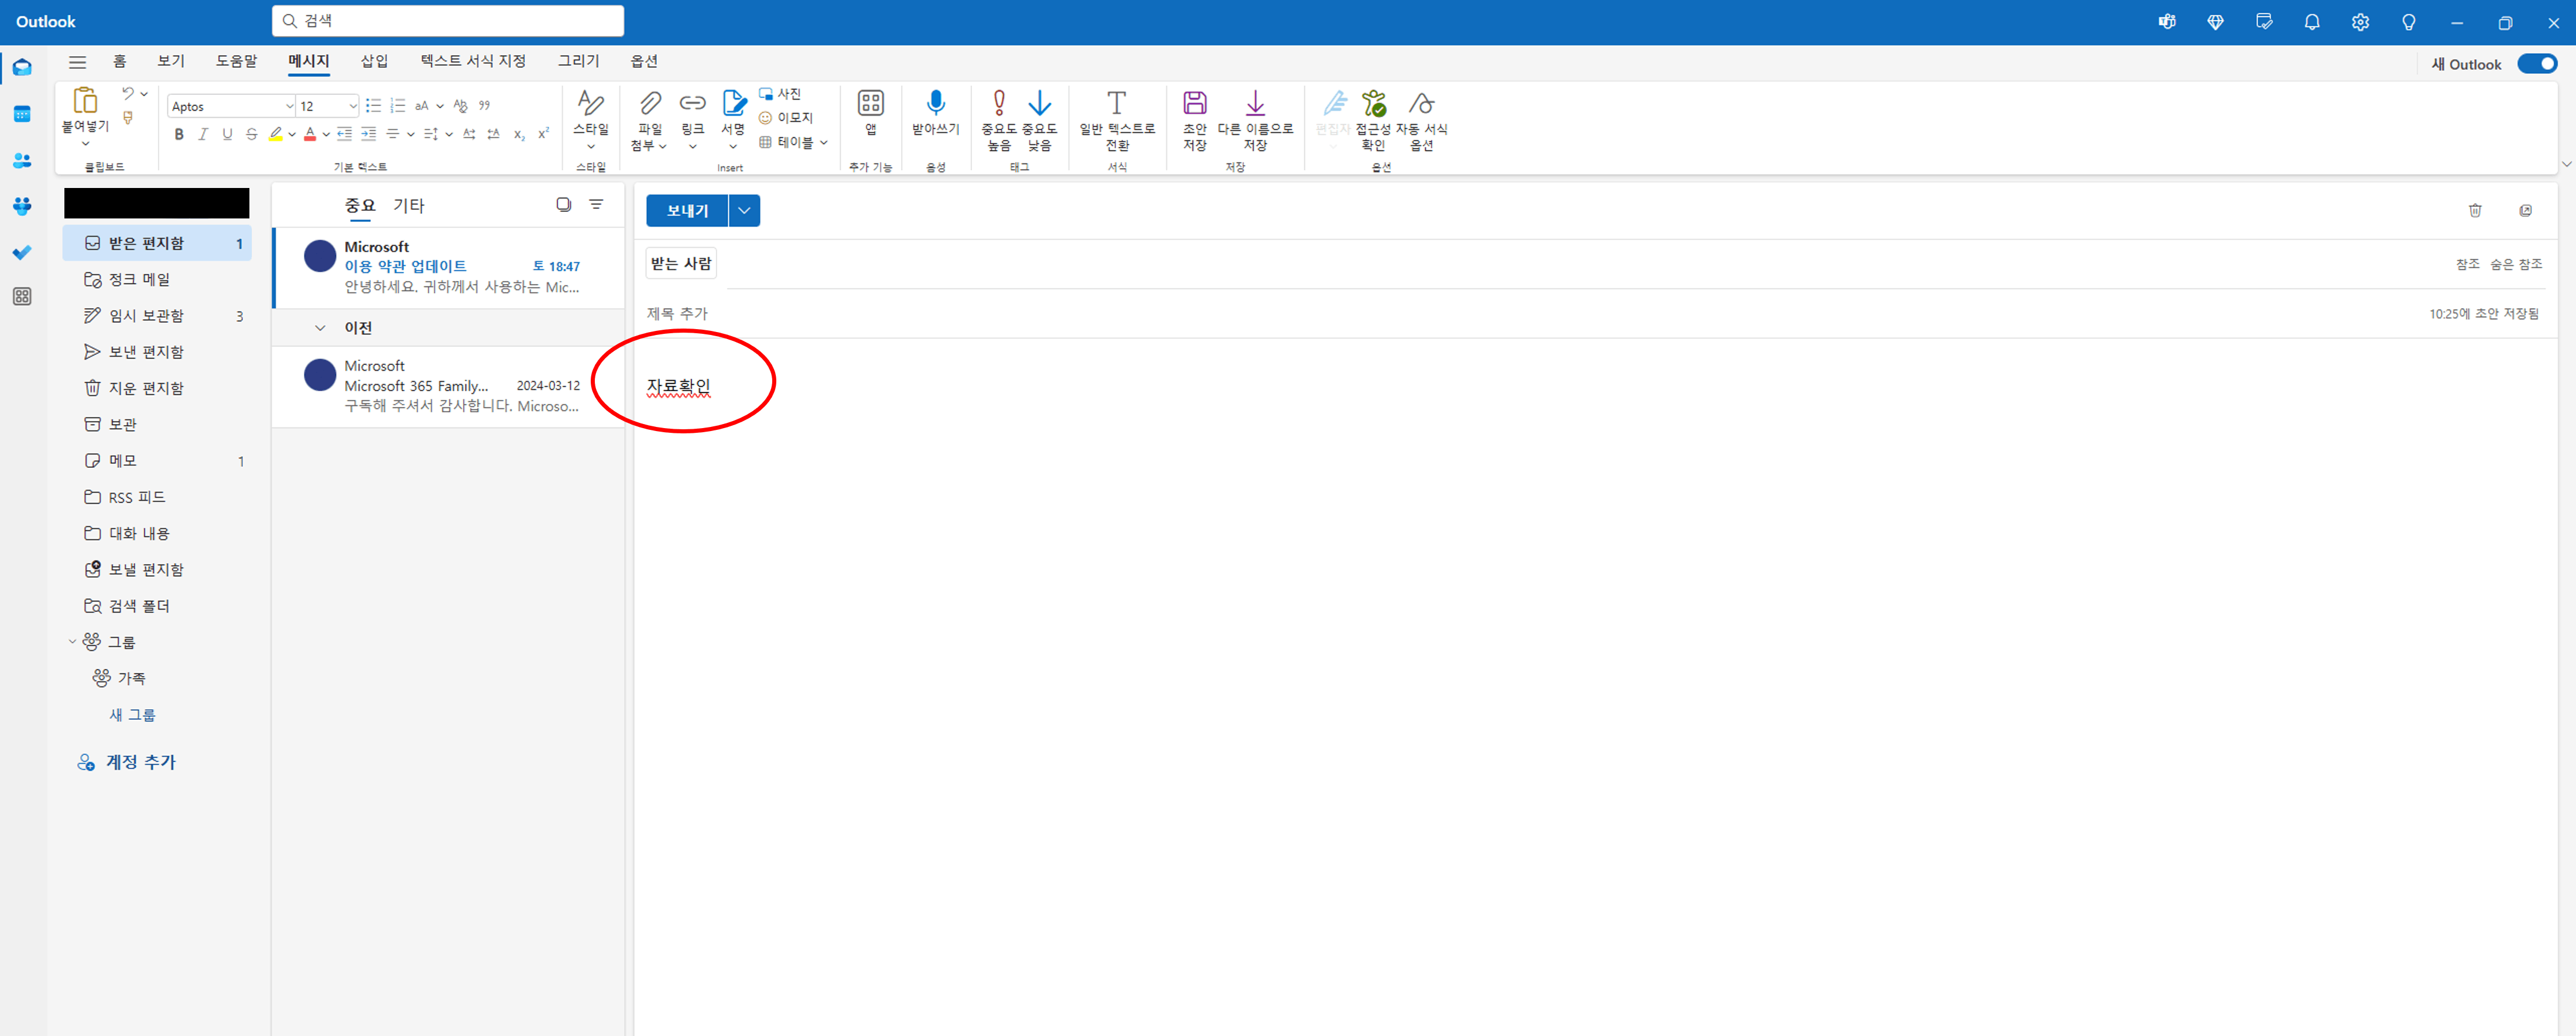Switch to the 삽입 ribbon tab
The width and height of the screenshot is (2576, 1036).
click(x=374, y=61)
